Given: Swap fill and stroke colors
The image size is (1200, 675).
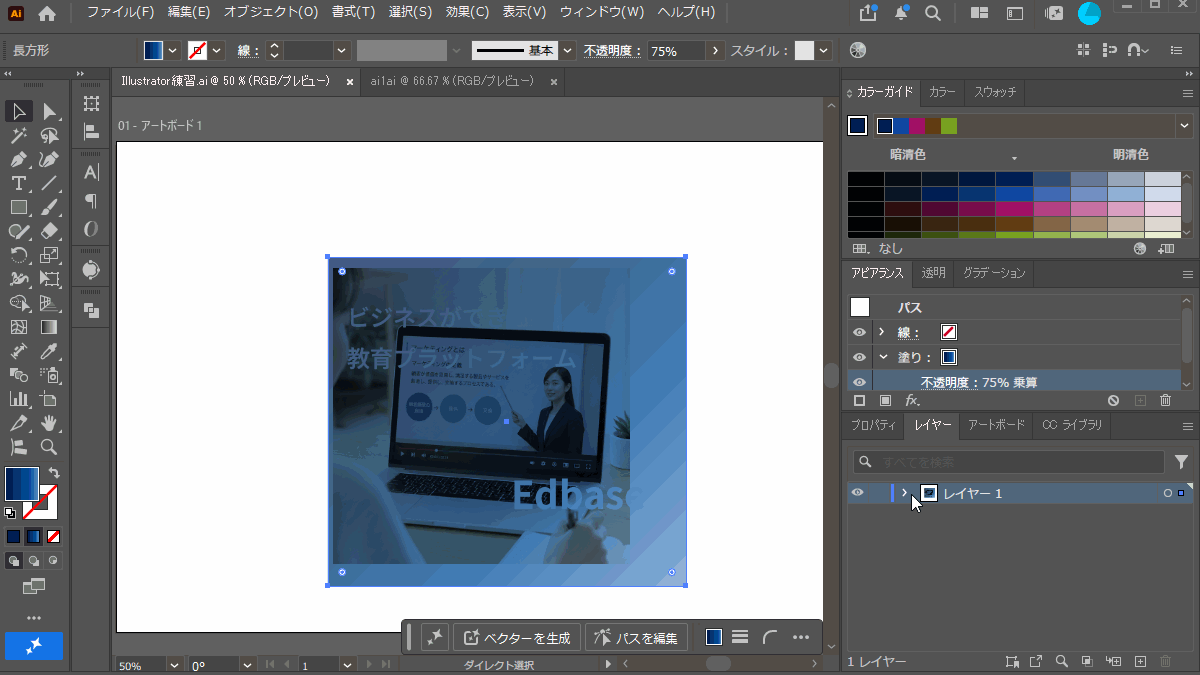Looking at the screenshot, I should (53, 473).
